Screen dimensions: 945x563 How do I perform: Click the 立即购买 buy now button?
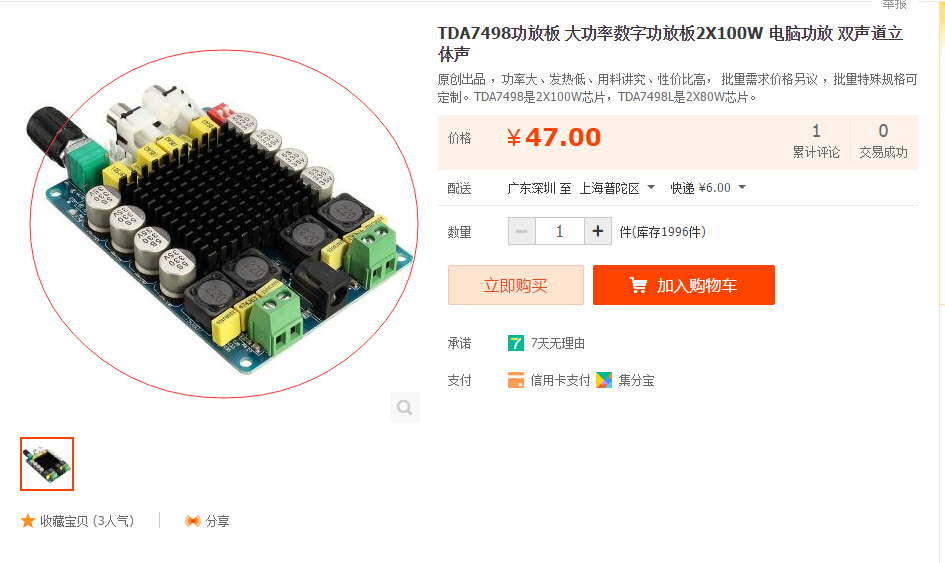516,285
